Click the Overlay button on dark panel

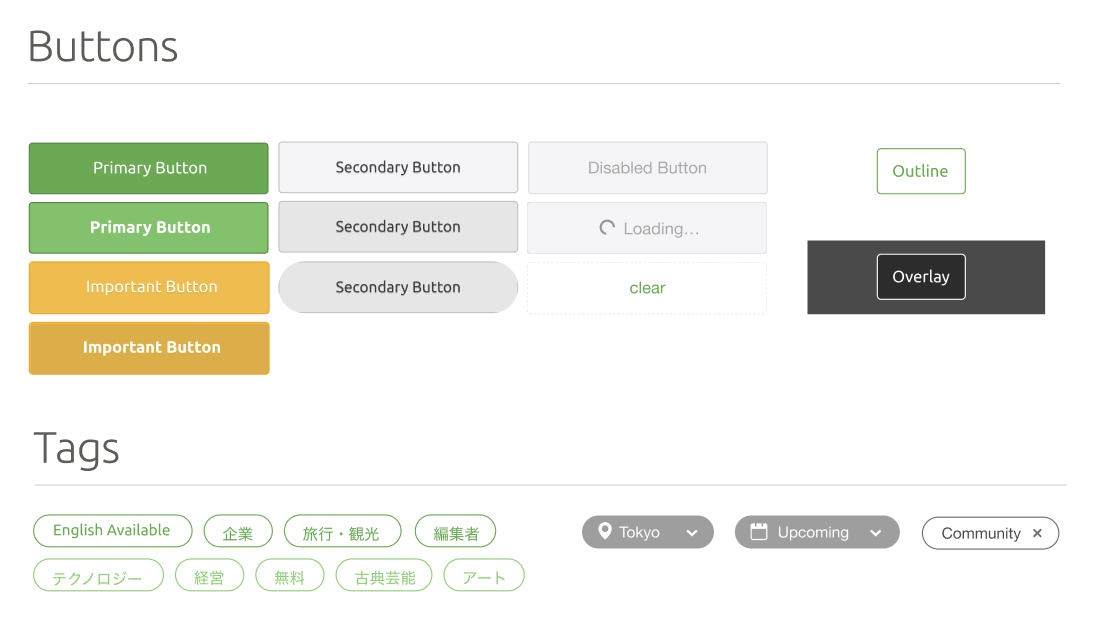pyautogui.click(x=921, y=277)
